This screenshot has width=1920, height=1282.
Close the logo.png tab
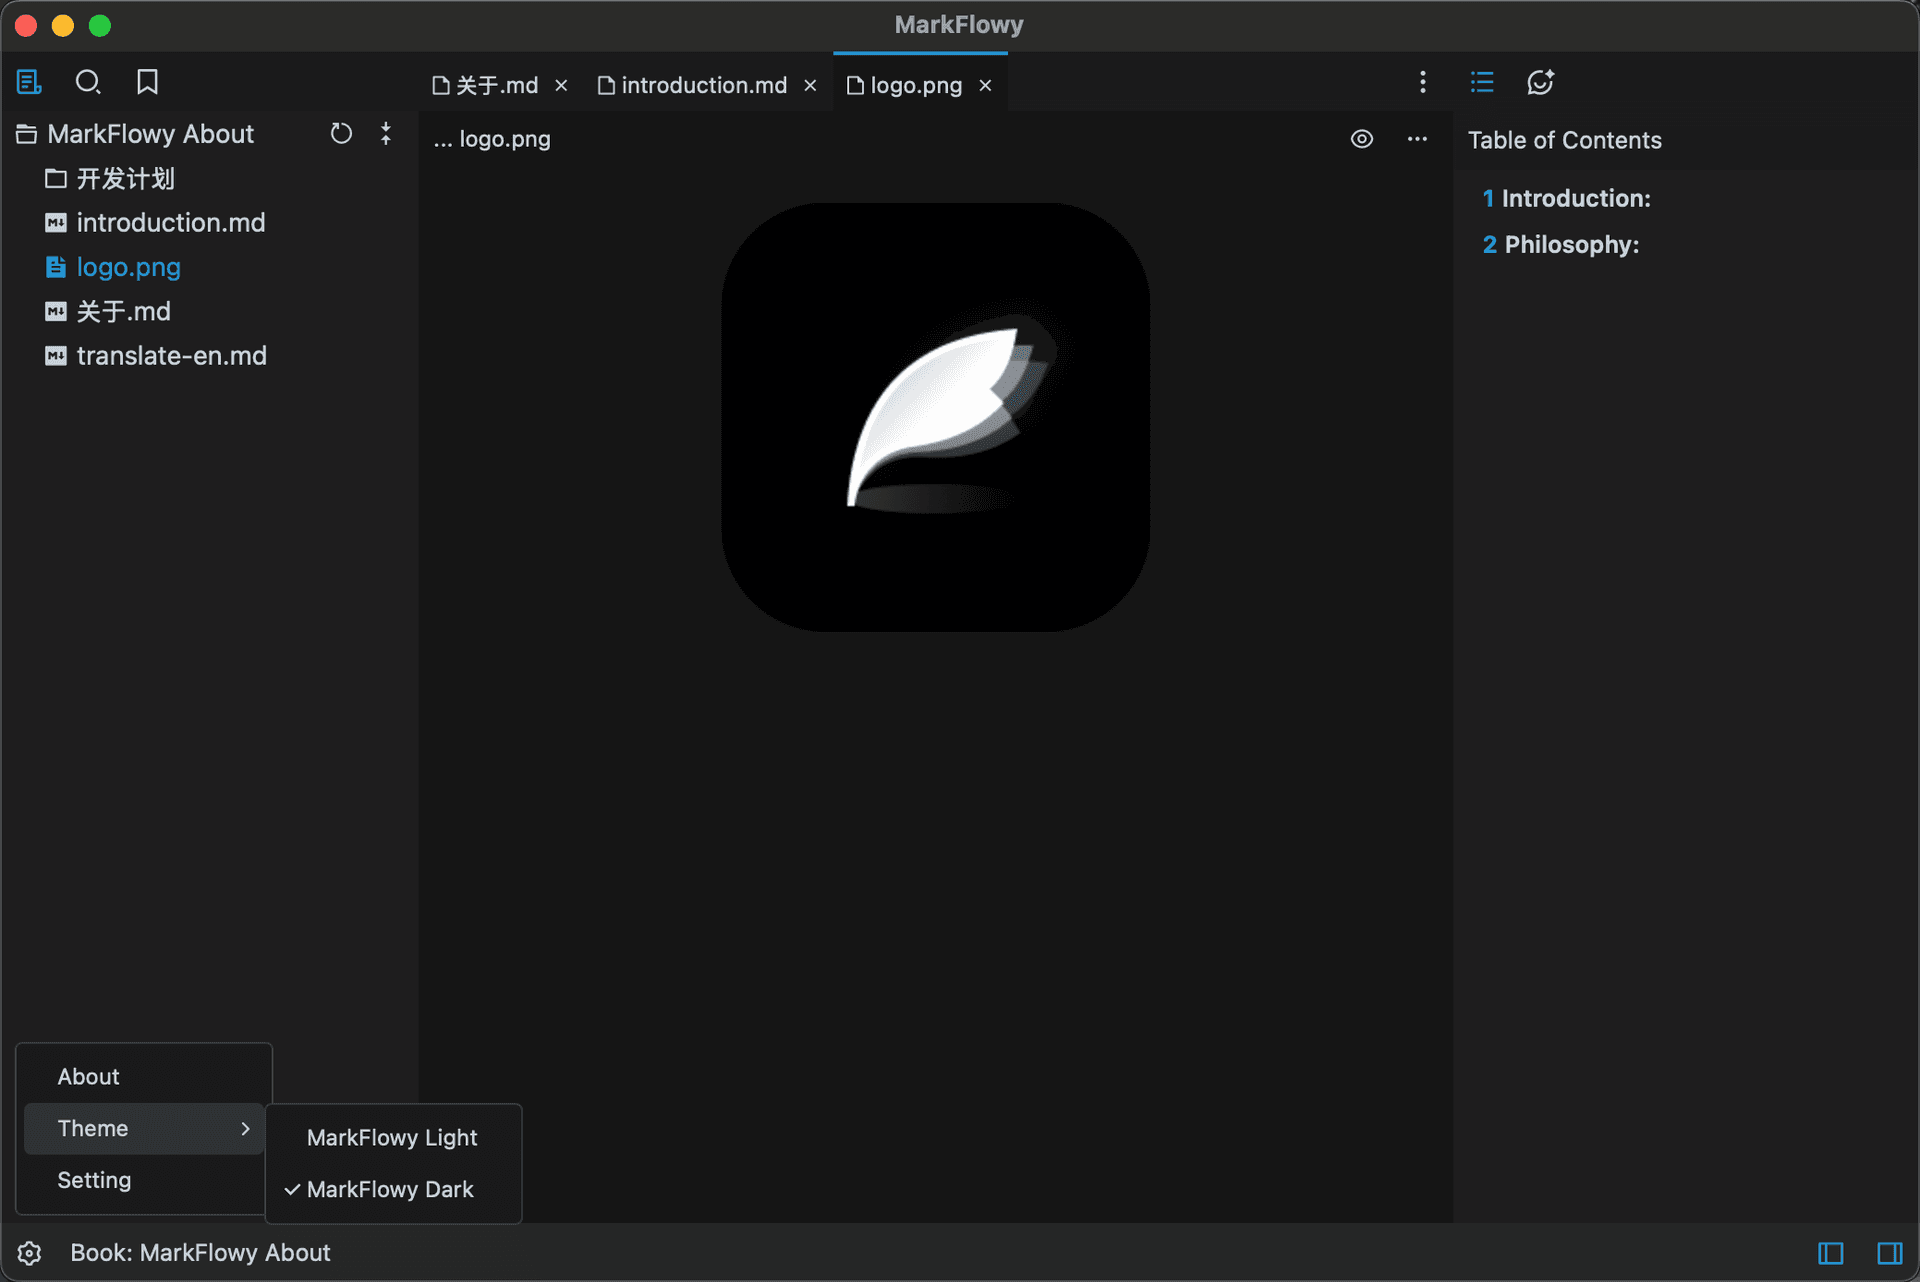985,86
